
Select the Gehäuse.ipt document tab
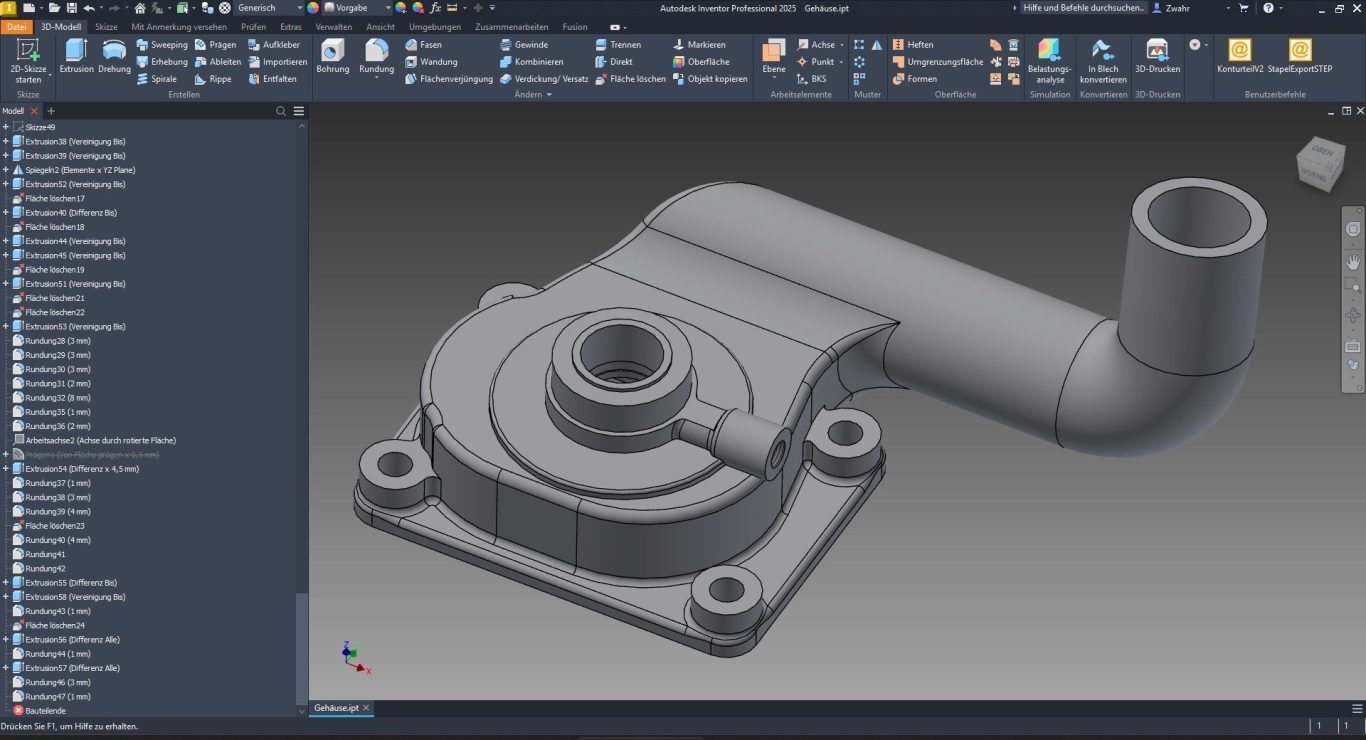(335, 708)
